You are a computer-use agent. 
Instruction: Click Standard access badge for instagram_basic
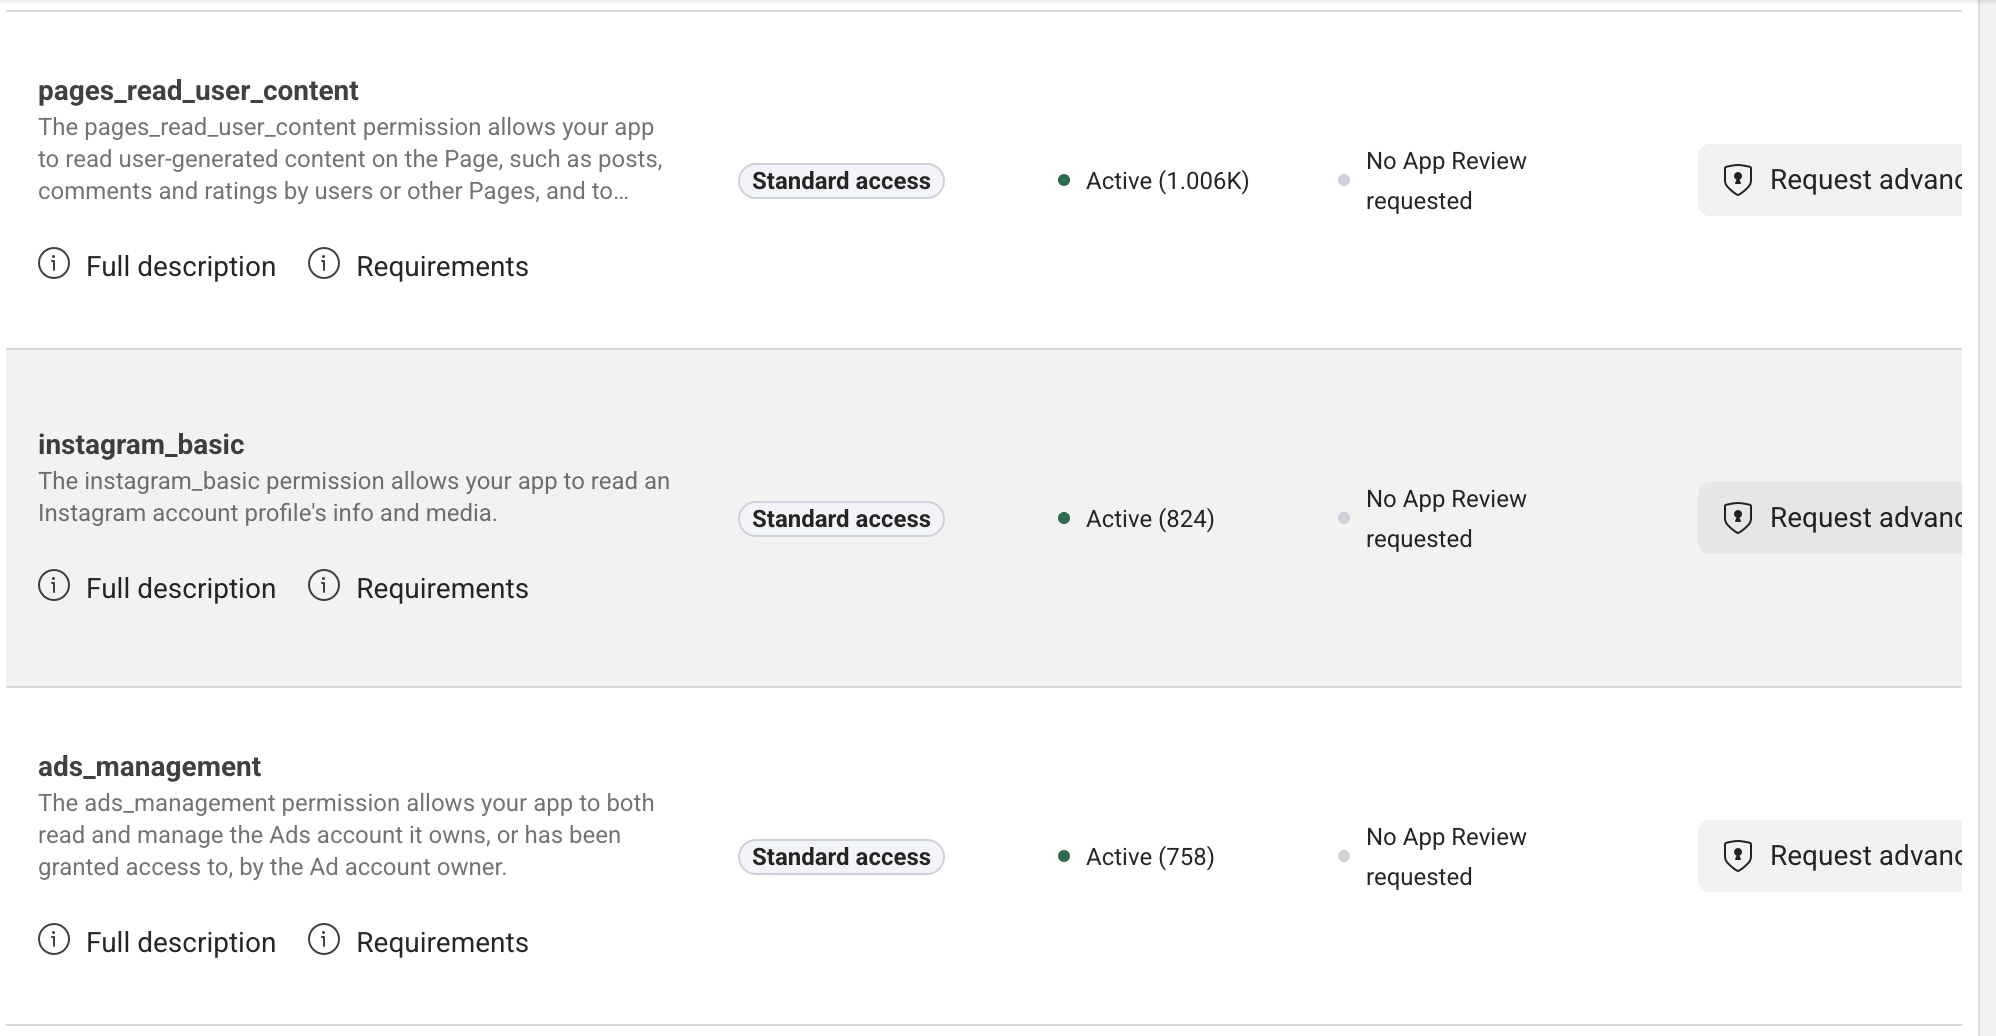tap(841, 519)
